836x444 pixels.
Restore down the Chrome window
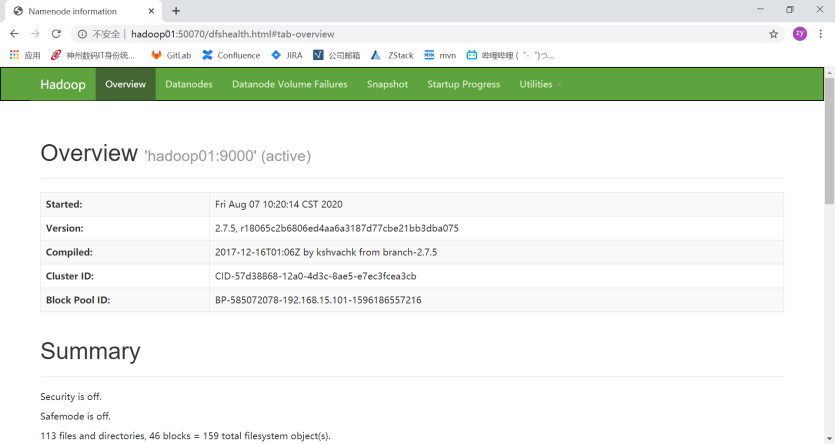[x=790, y=9]
